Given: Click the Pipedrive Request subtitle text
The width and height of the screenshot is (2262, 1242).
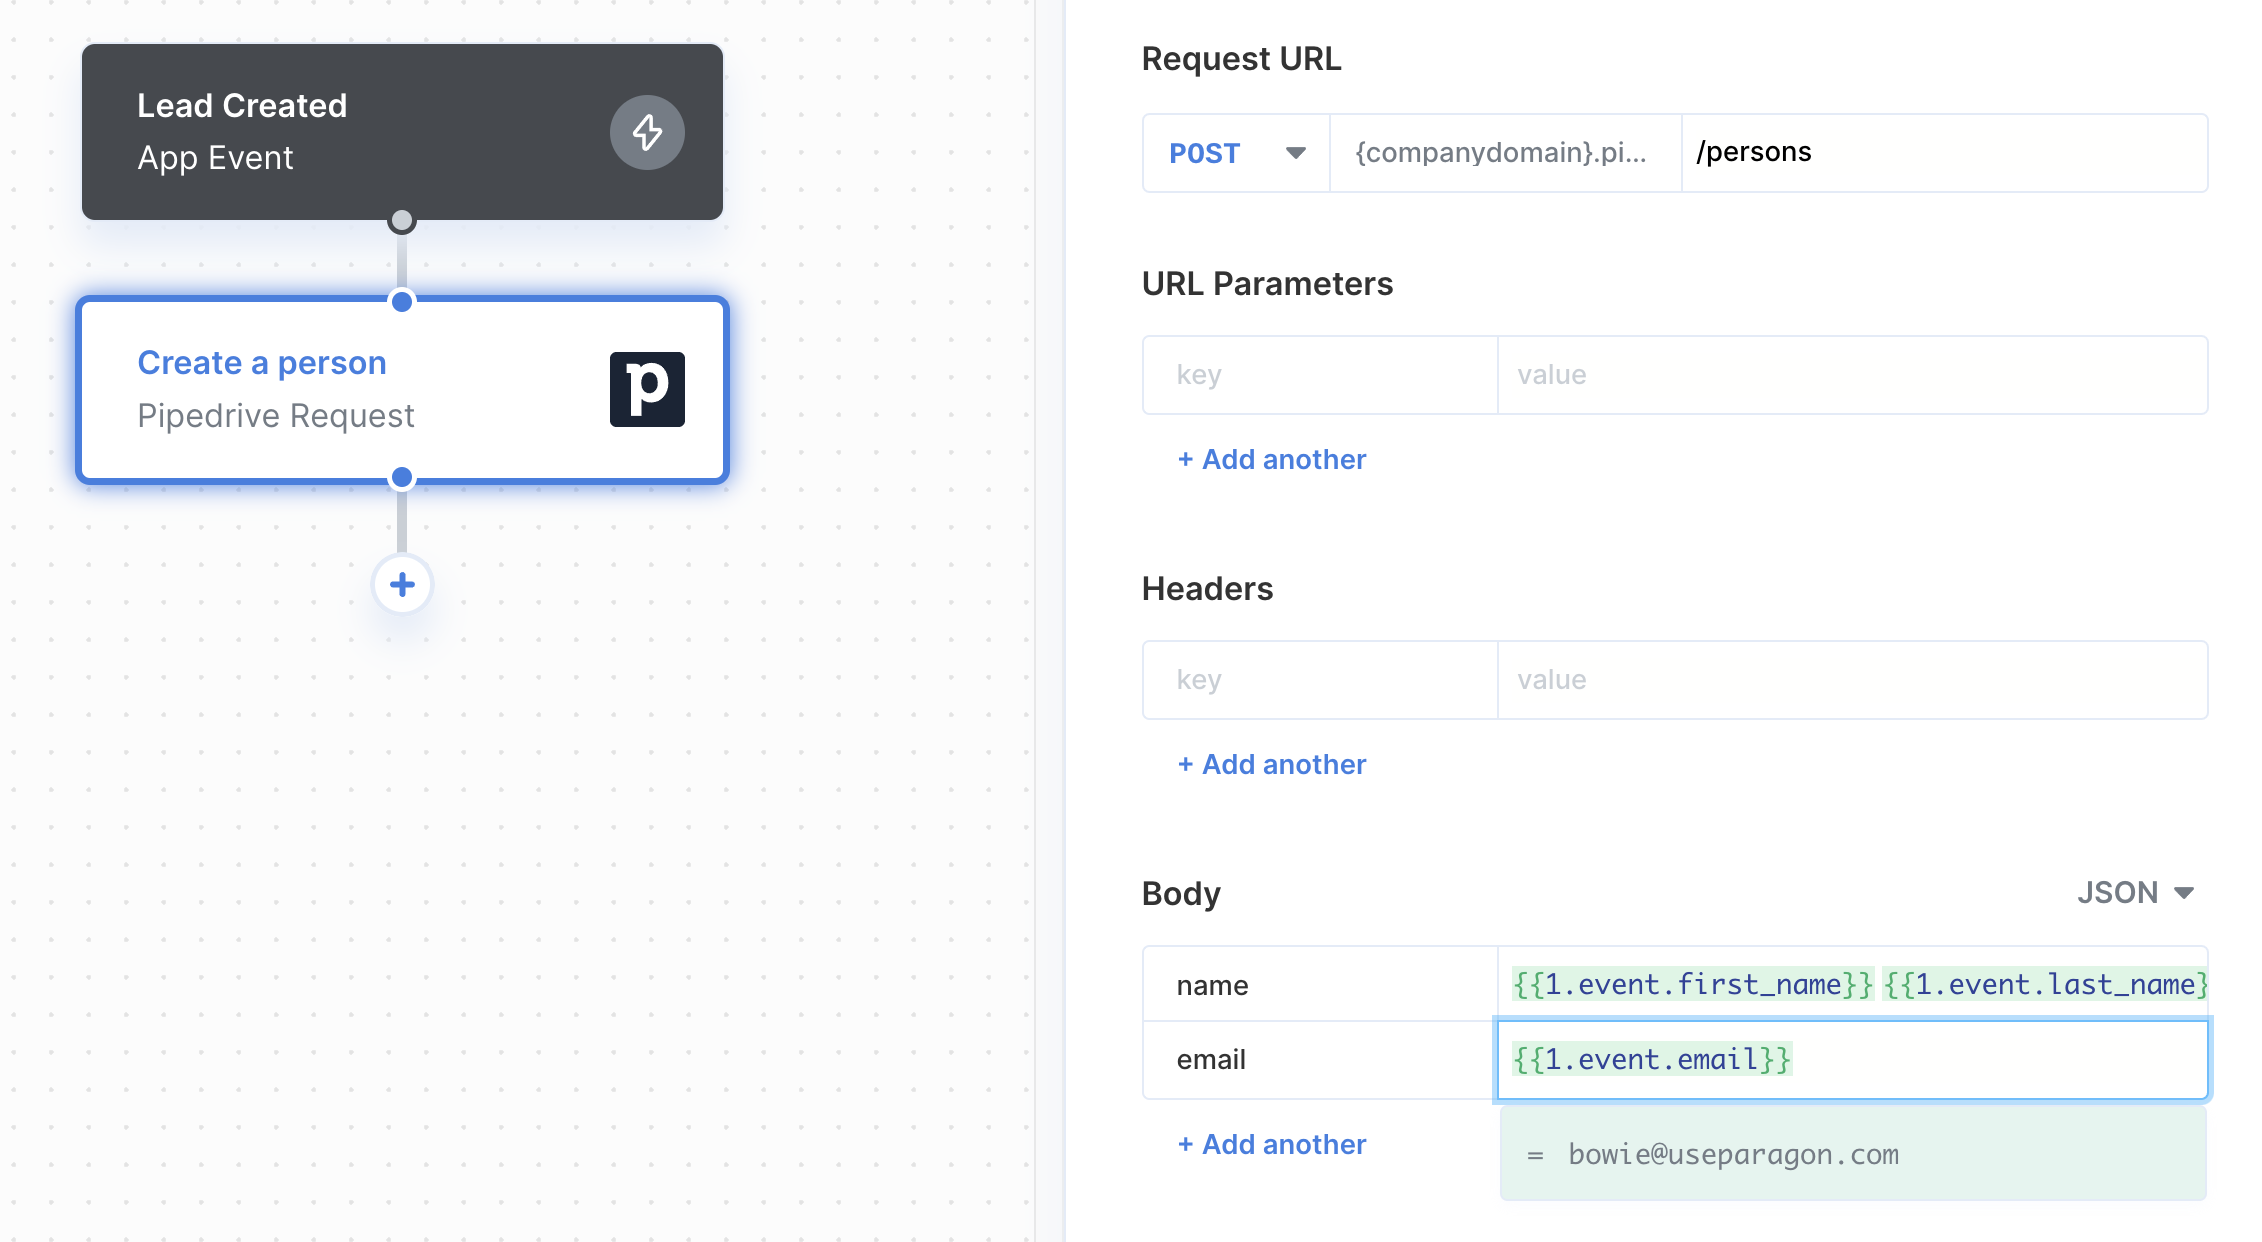Looking at the screenshot, I should pos(276,416).
